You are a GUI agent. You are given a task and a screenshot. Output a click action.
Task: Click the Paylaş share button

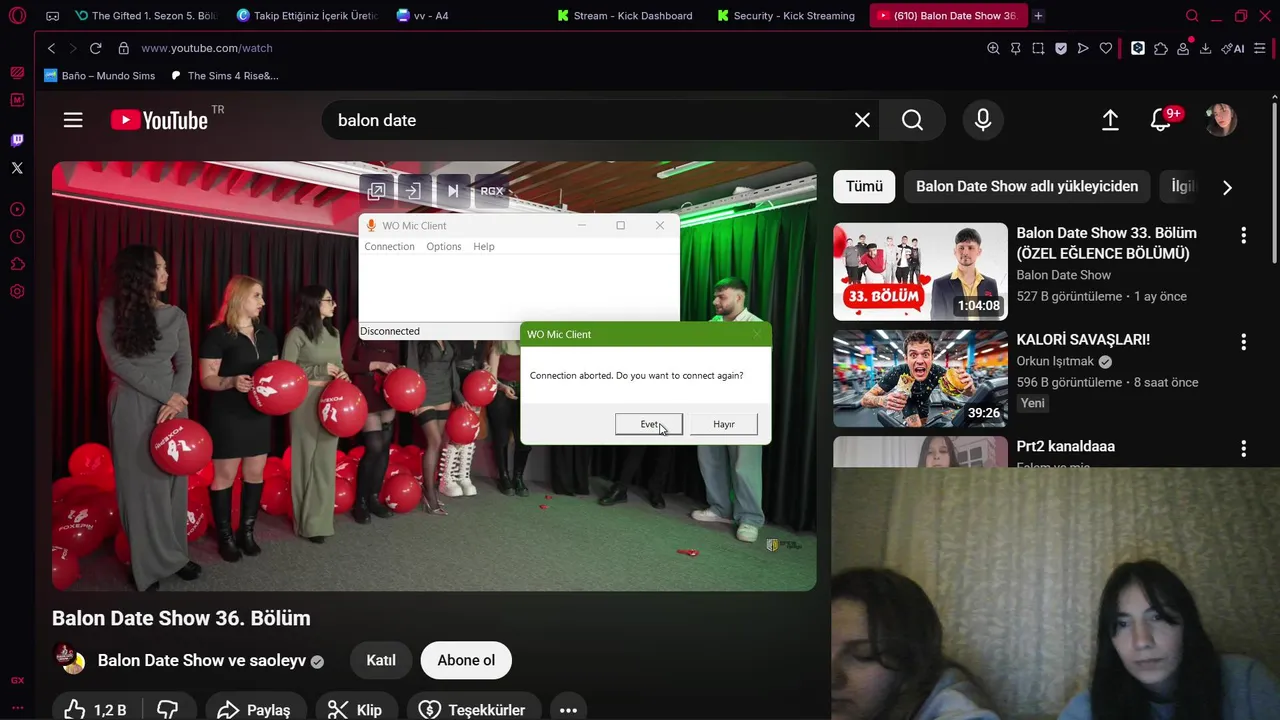(254, 710)
